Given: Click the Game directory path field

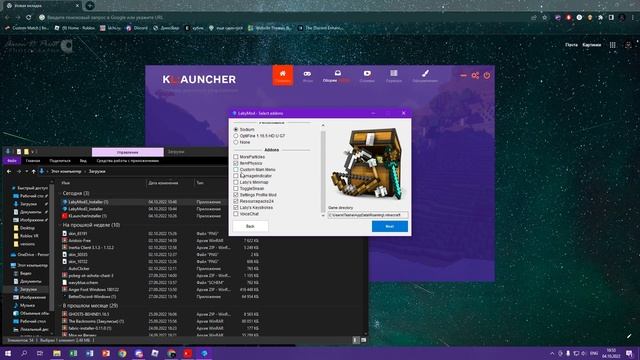Looking at the screenshot, I should click(x=368, y=215).
